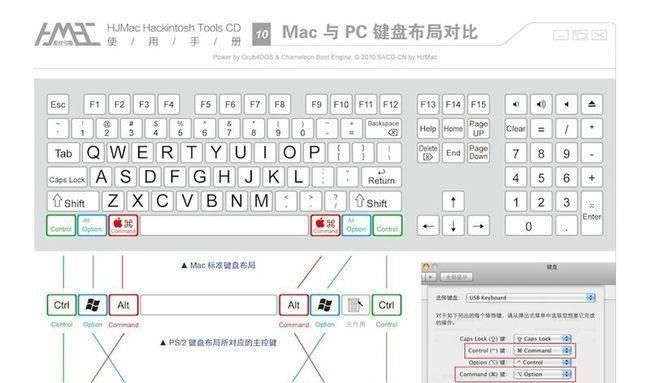Click the PS/2 row space bar
The height and width of the screenshot is (383, 650).
click(209, 305)
